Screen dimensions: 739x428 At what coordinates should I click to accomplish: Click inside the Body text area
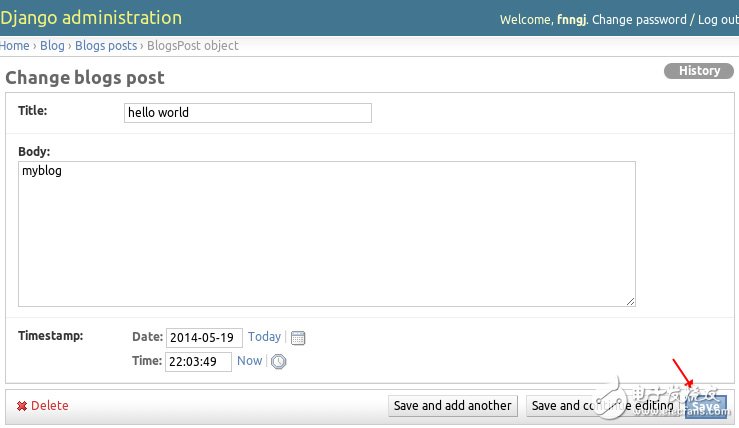326,234
